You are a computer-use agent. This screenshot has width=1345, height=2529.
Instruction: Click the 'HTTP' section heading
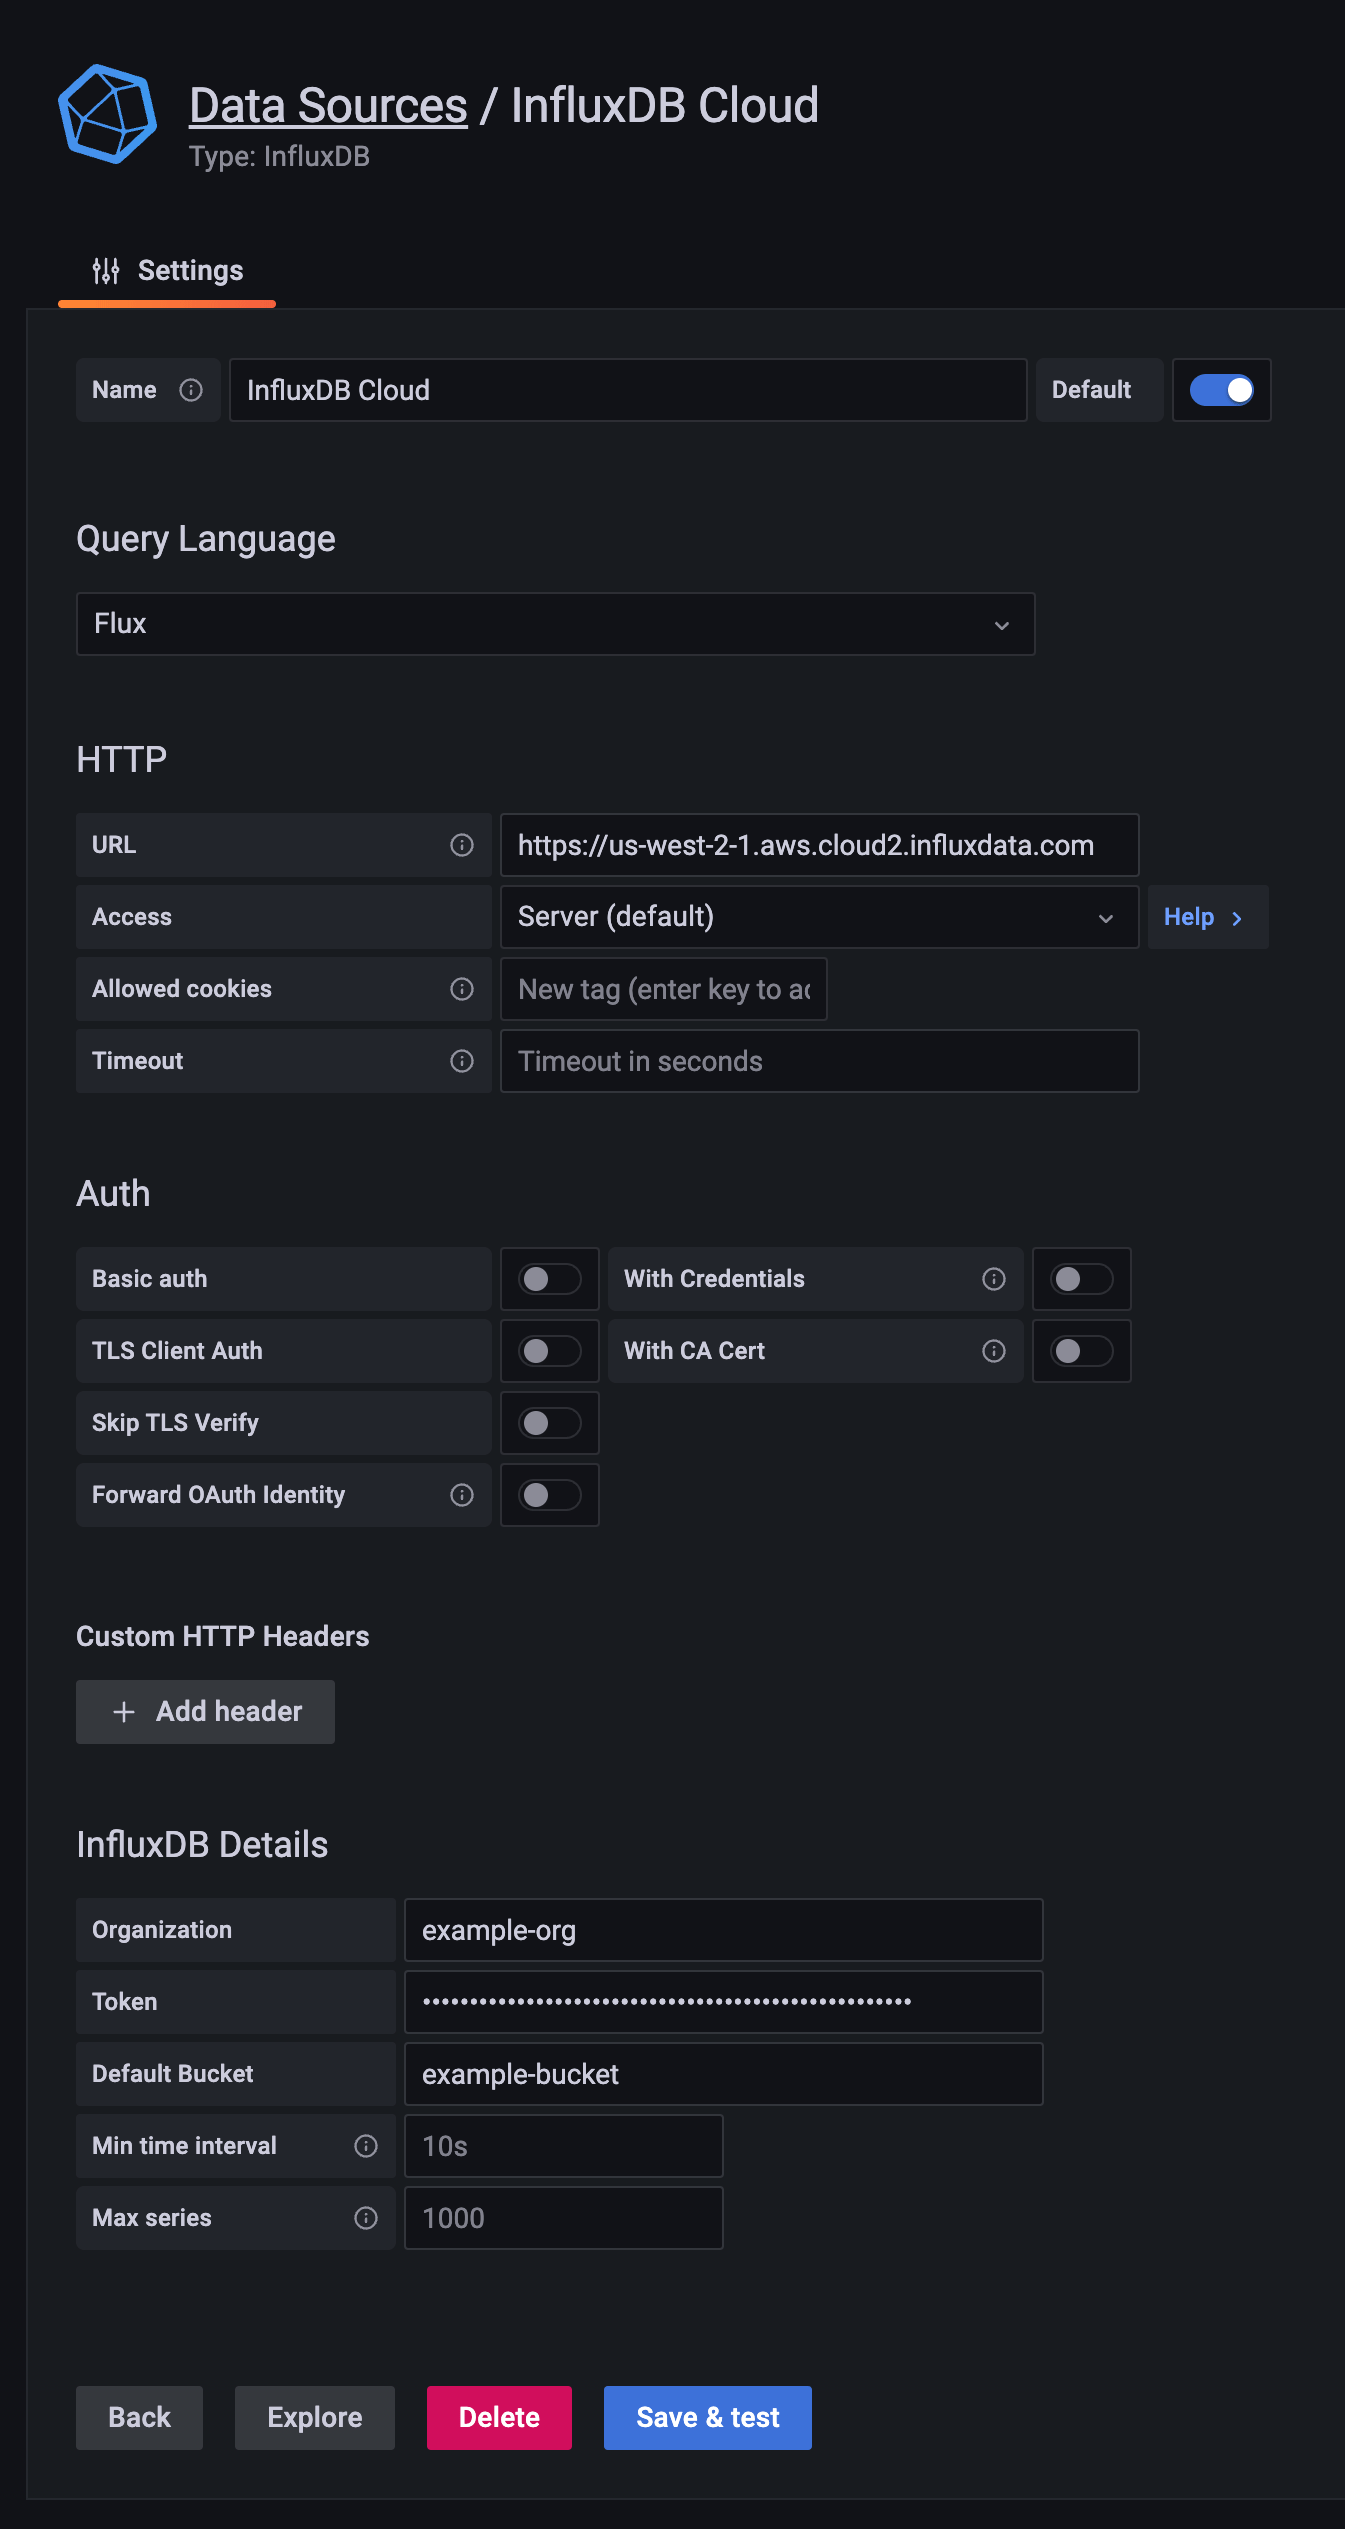click(122, 760)
